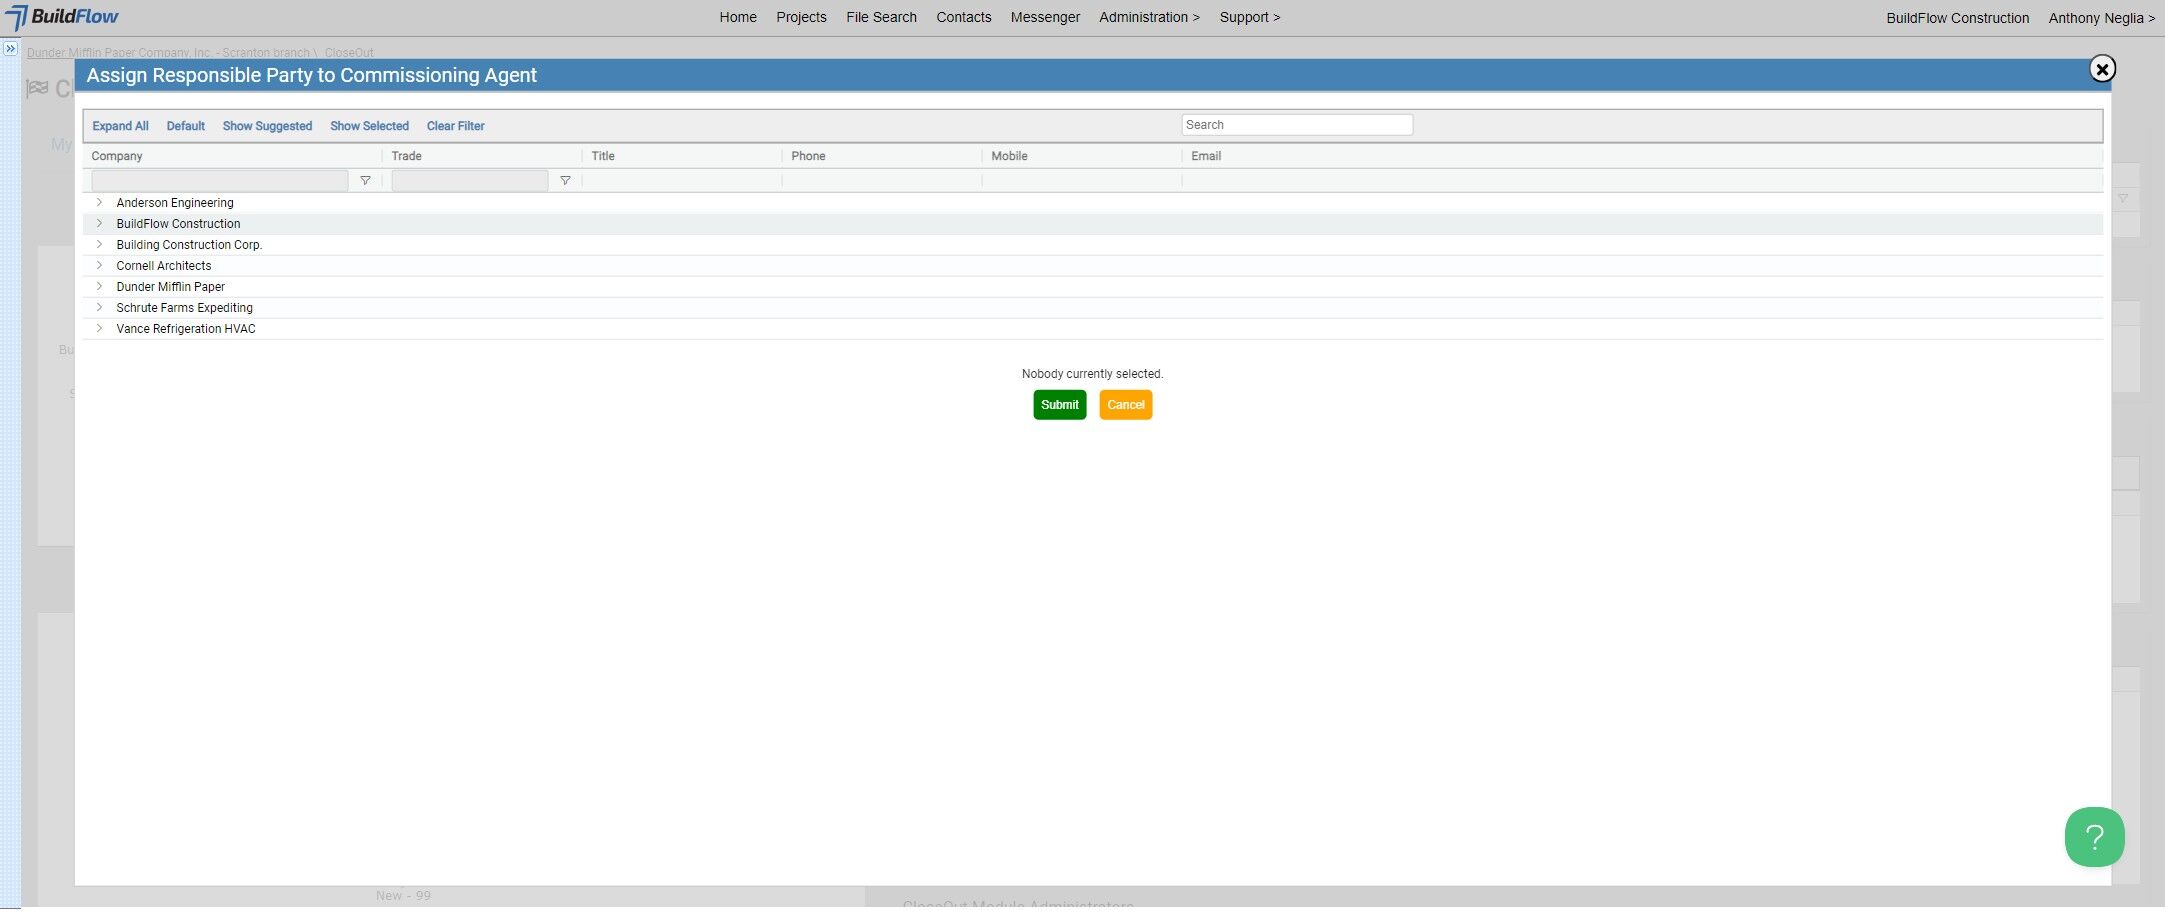The height and width of the screenshot is (911, 2165).
Task: Click the 'Nobody currently selected.' status text
Action: click(x=1092, y=374)
